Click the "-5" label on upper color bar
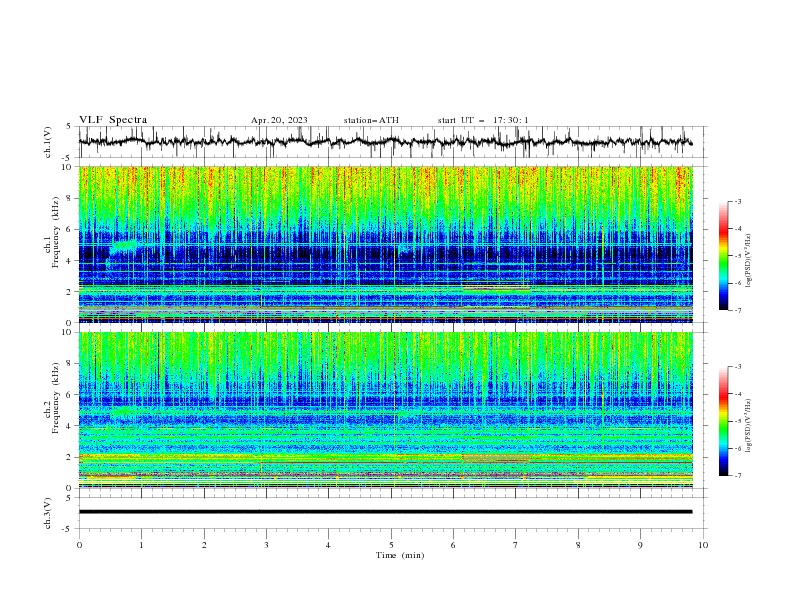The image size is (792, 612). click(x=737, y=256)
